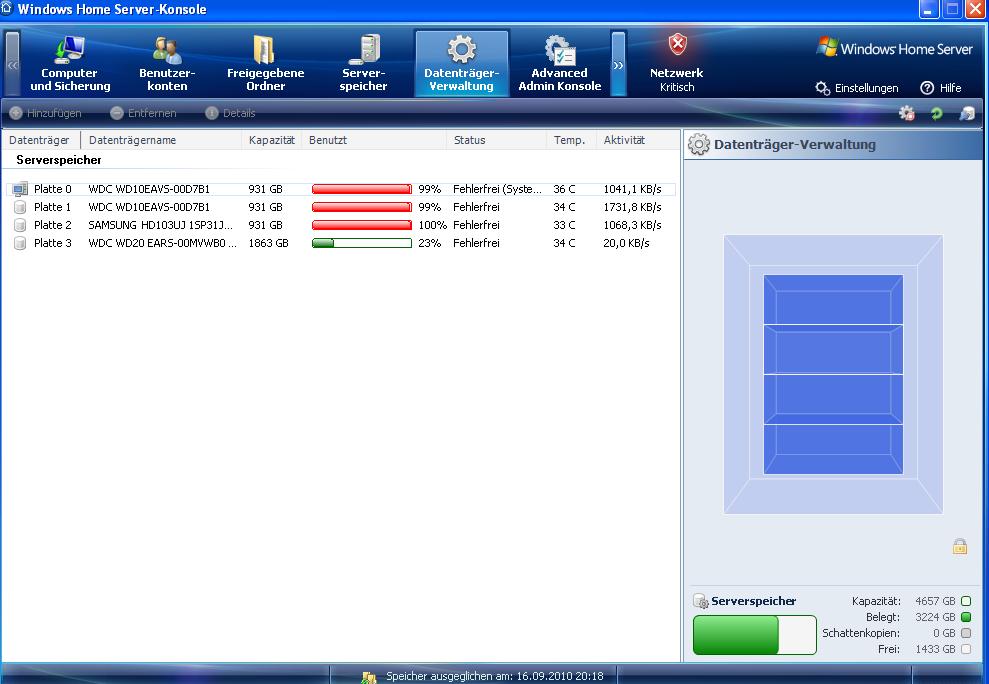Screen dimensions: 989x684
Task: Select the Platte 0 system disk icon
Action: point(20,189)
